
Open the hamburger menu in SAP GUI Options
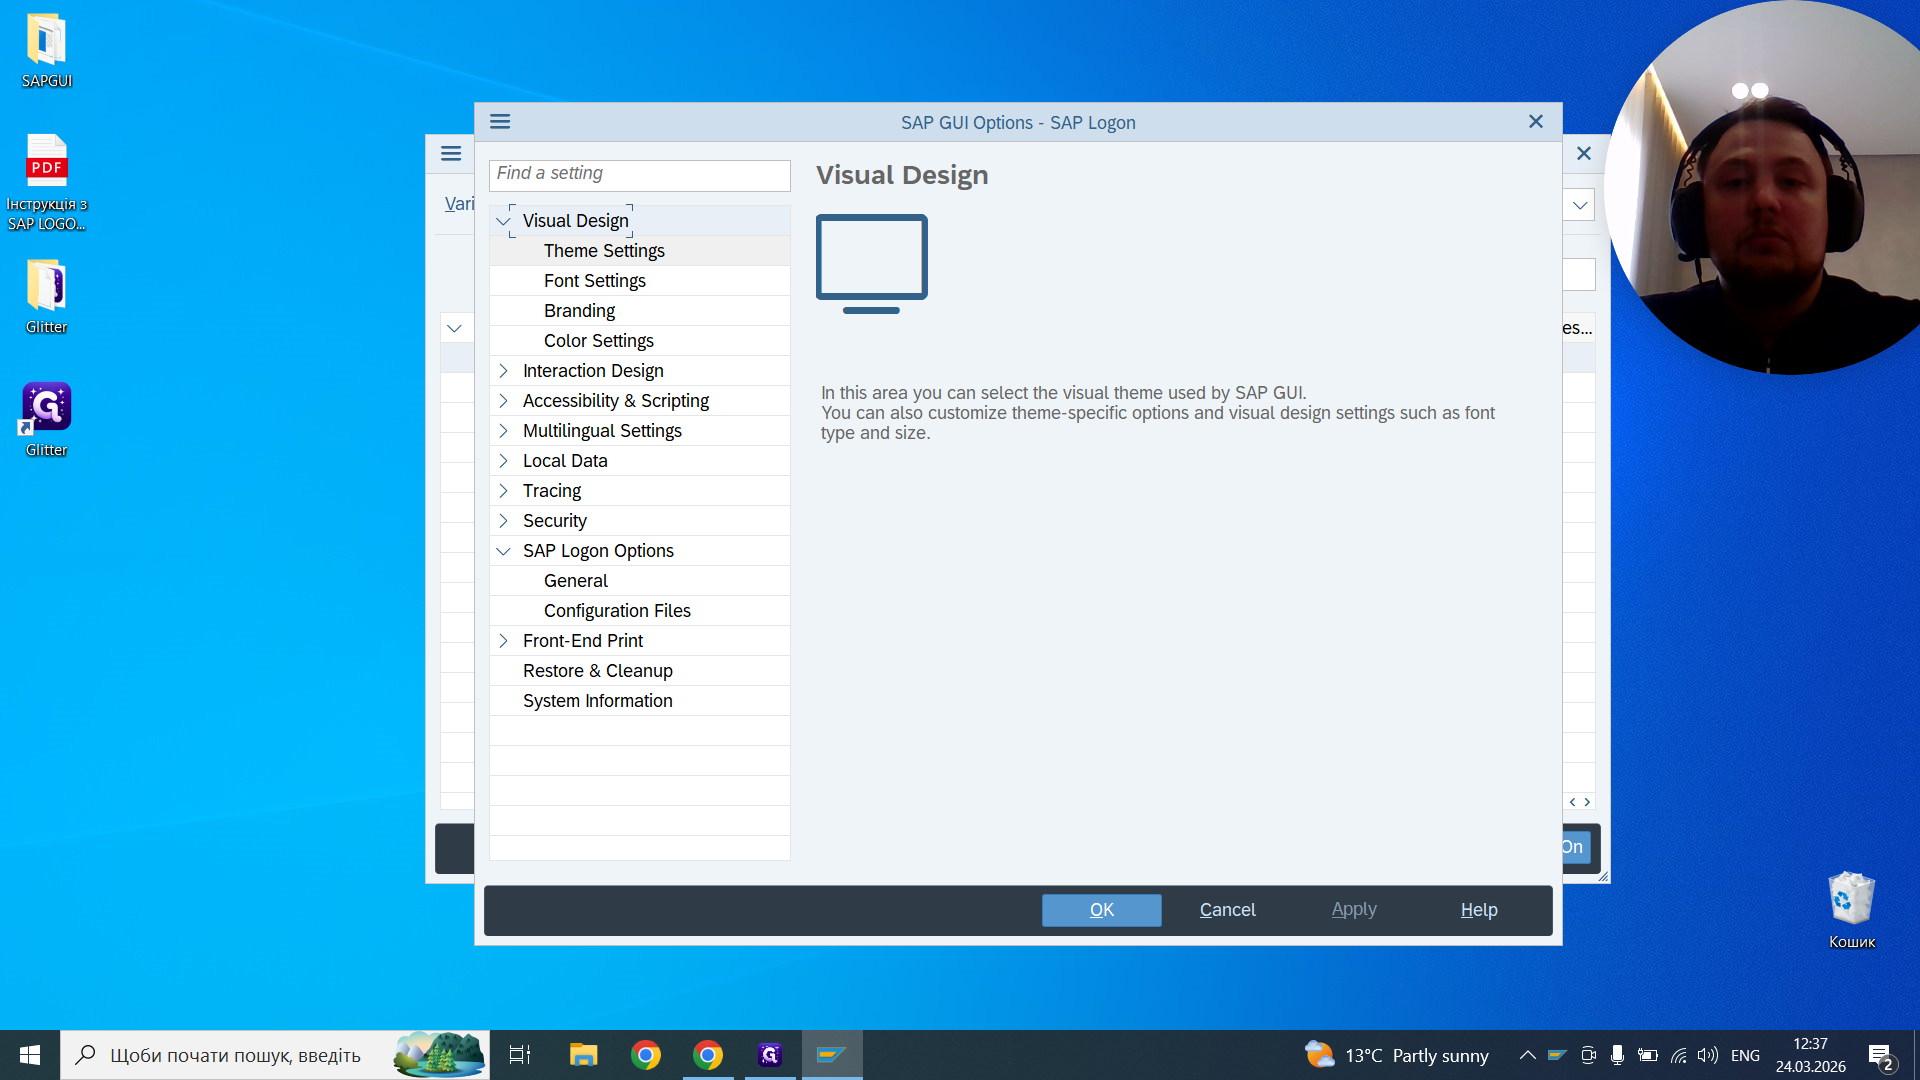click(x=500, y=122)
